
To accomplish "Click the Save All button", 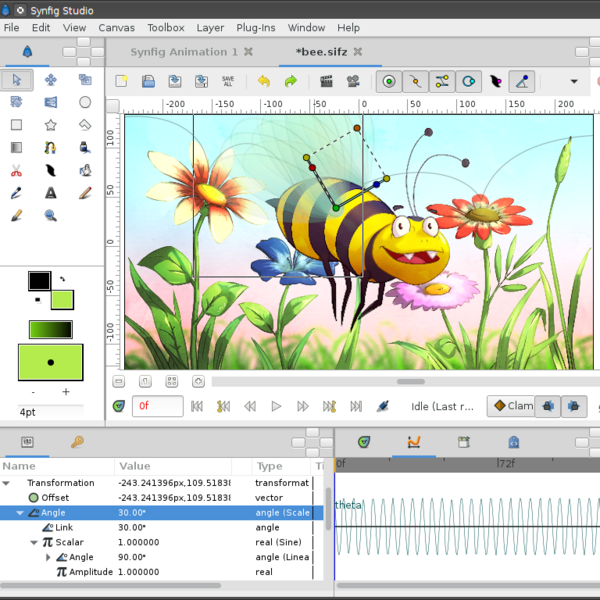I will 228,81.
